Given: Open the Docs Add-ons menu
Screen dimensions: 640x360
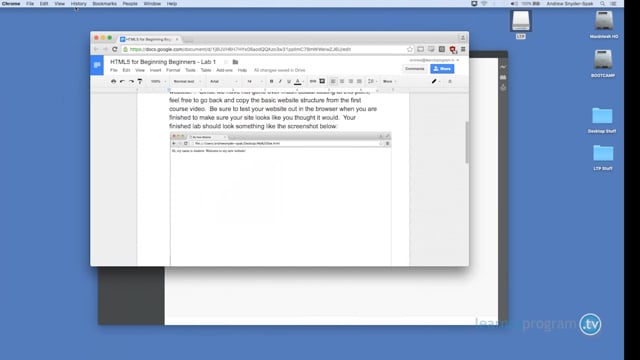Looking at the screenshot, I should [x=224, y=70].
